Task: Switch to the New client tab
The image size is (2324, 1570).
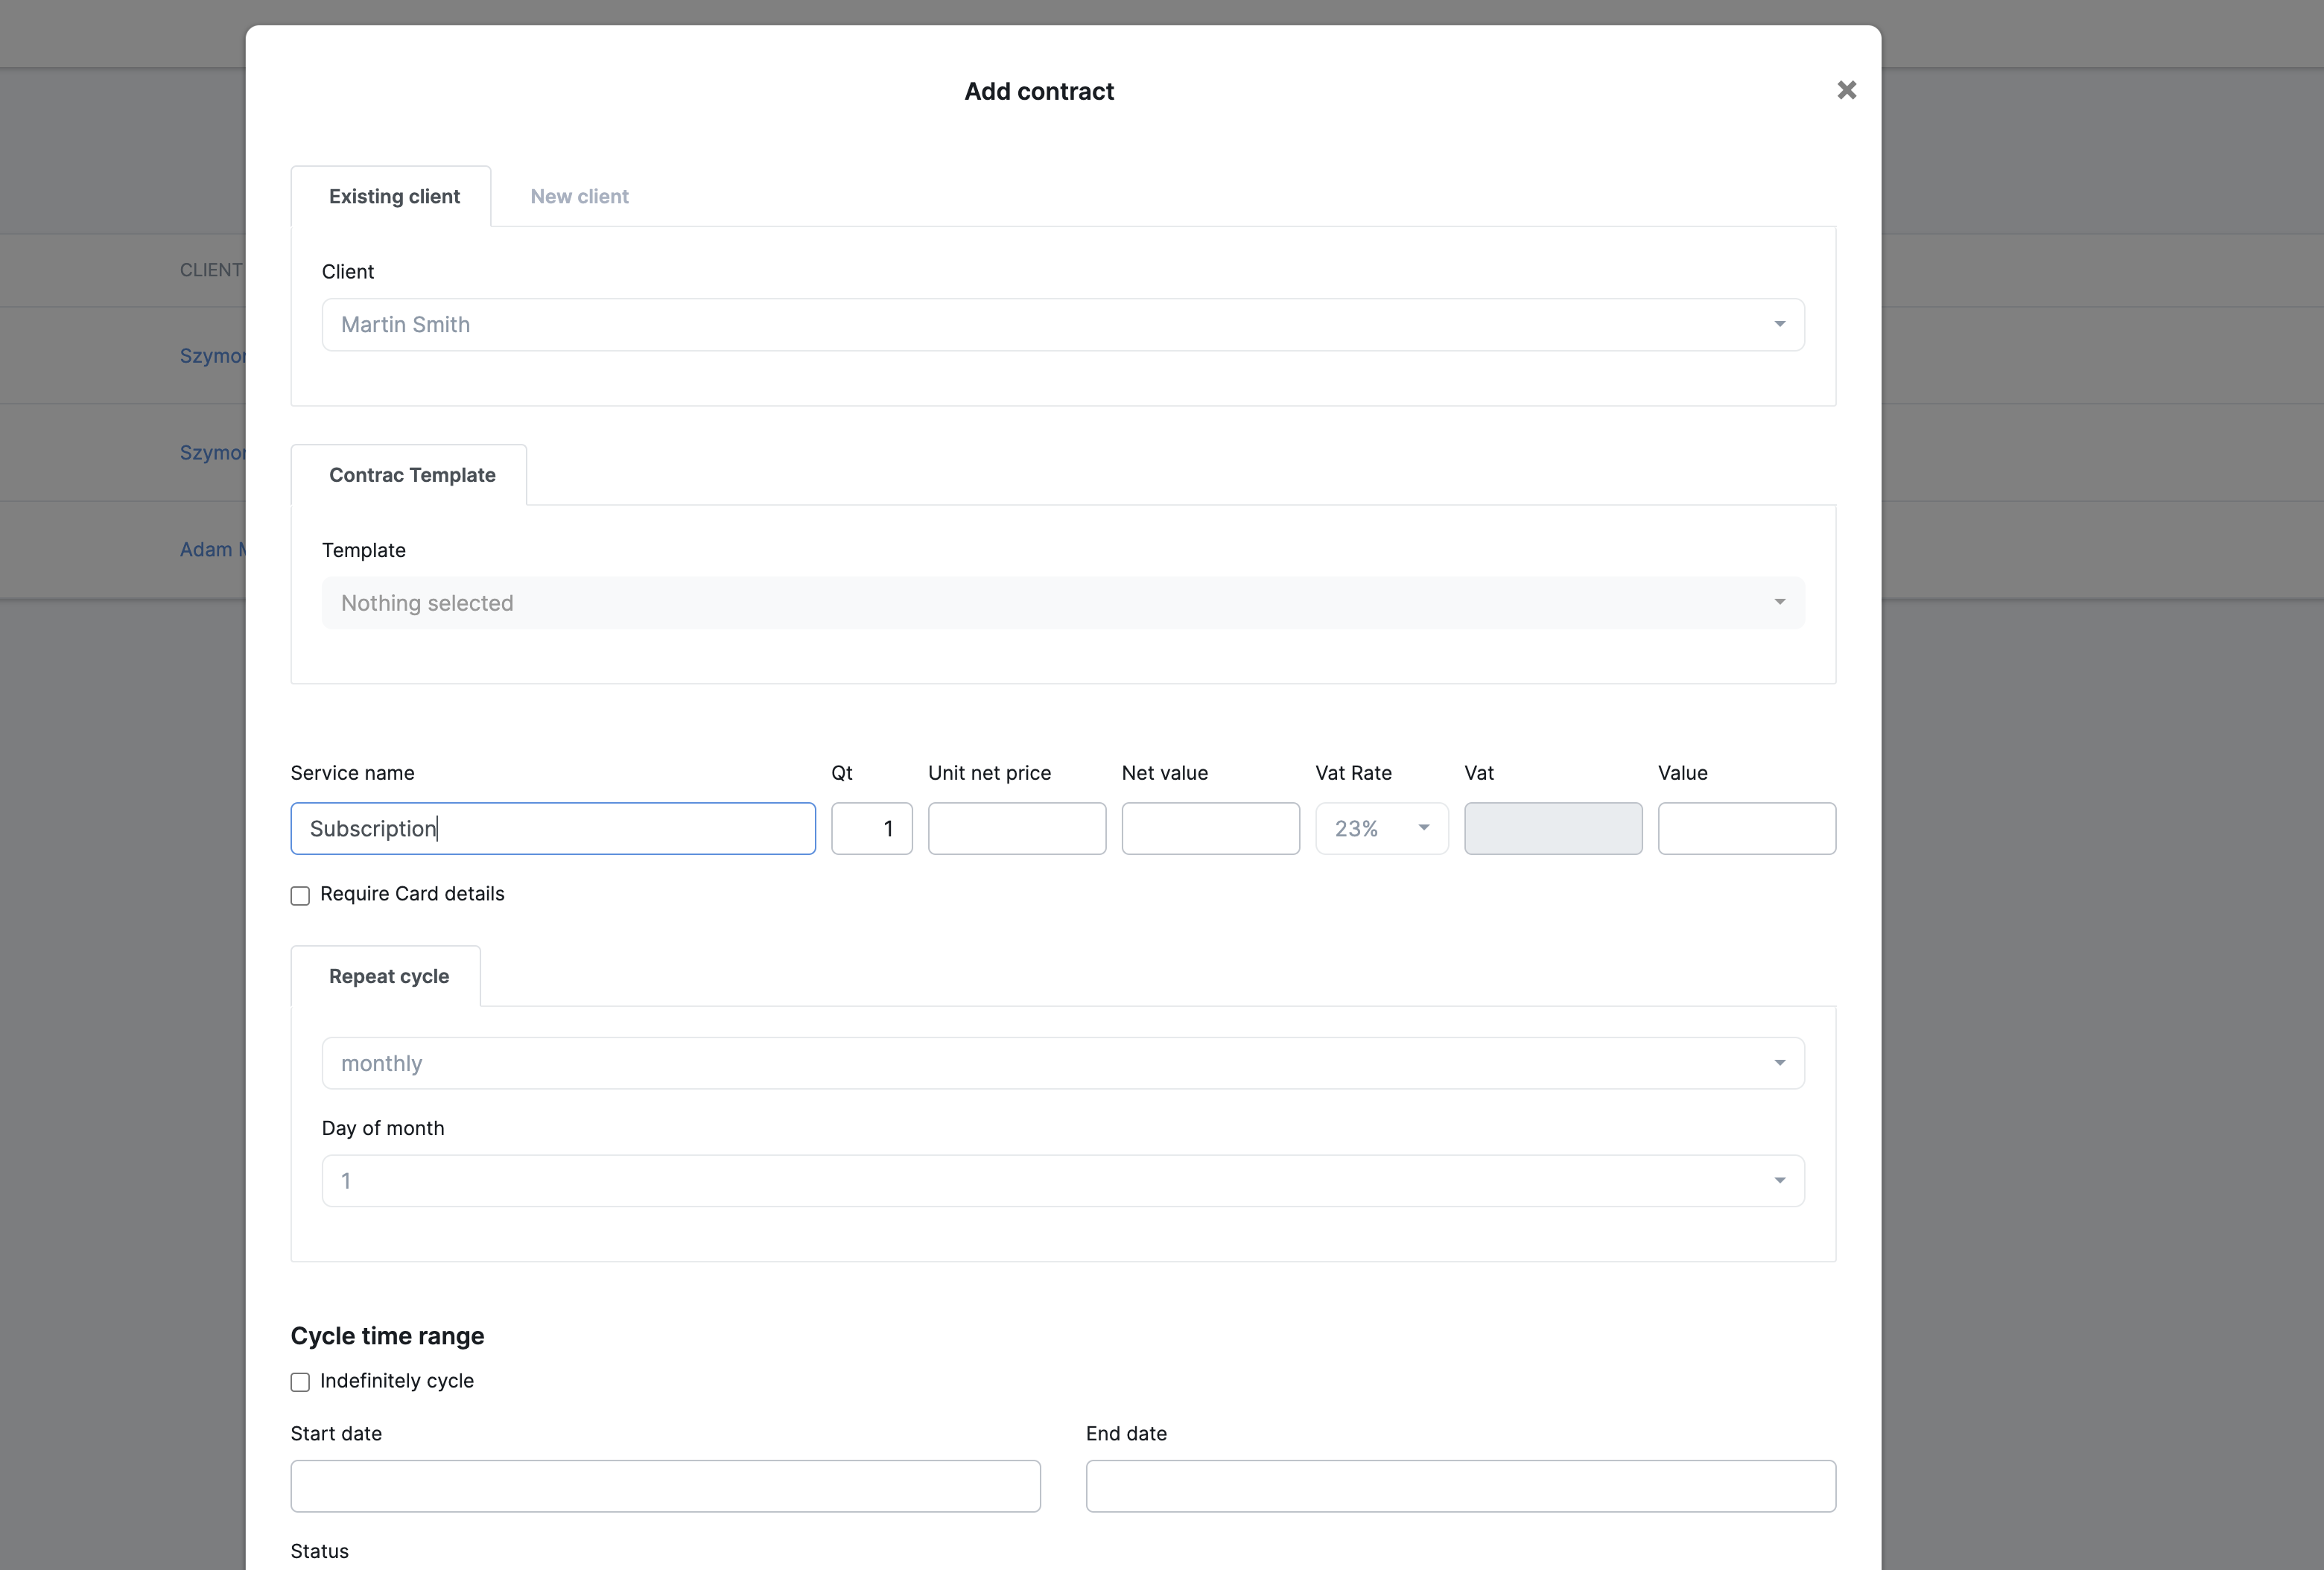Action: point(579,196)
